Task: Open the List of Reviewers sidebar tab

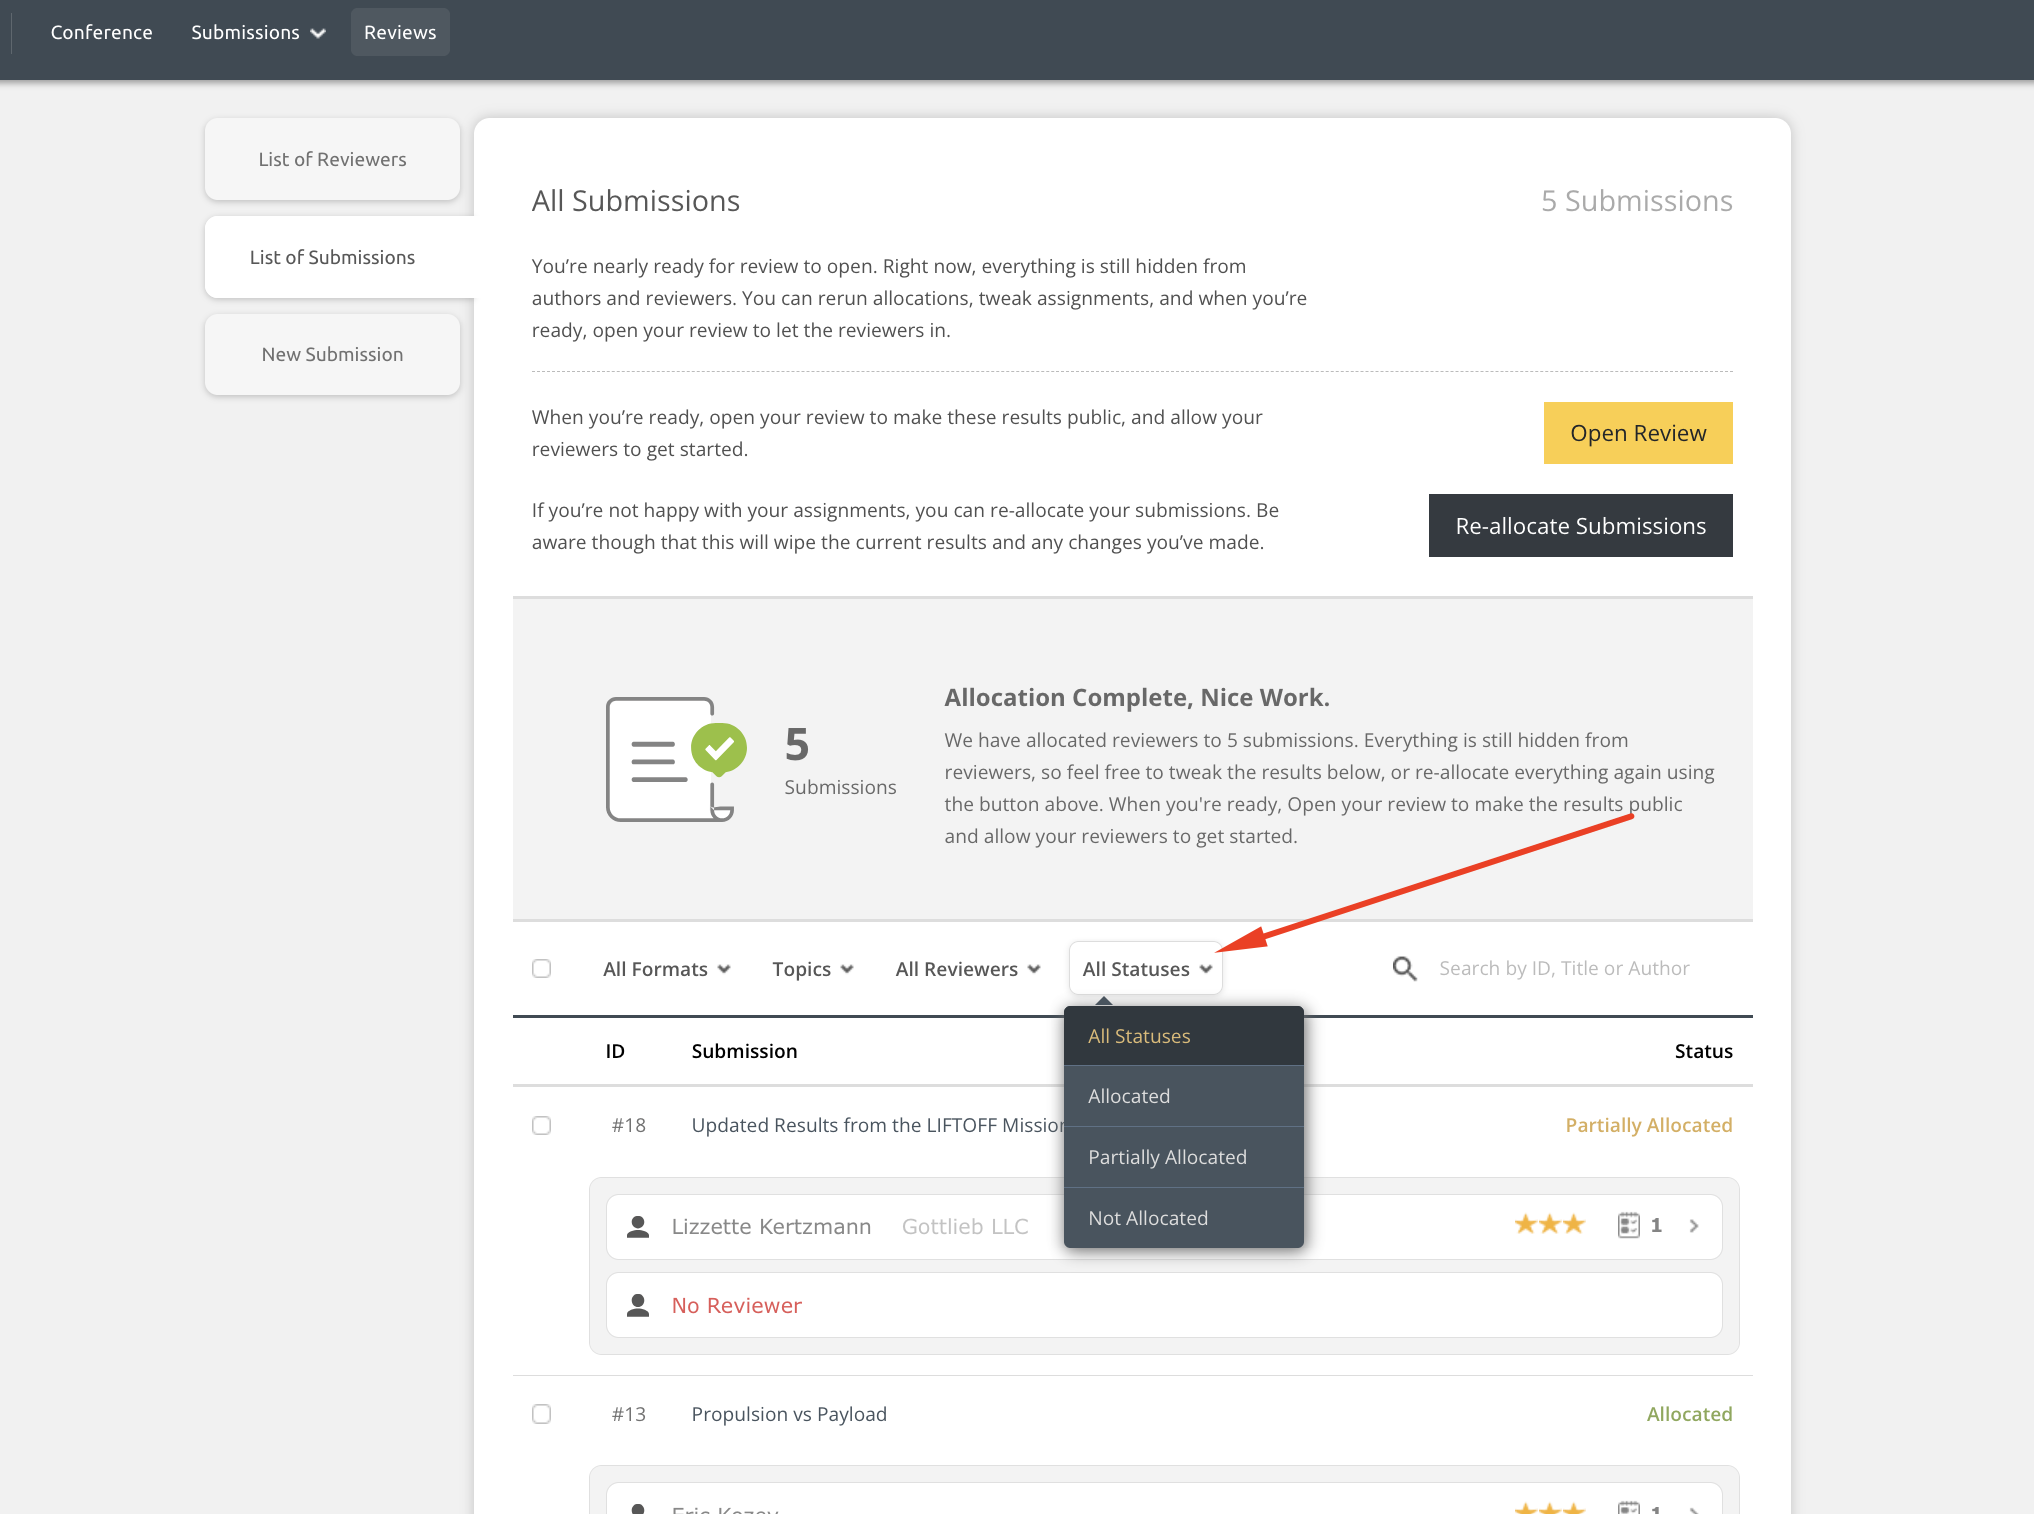Action: [332, 159]
